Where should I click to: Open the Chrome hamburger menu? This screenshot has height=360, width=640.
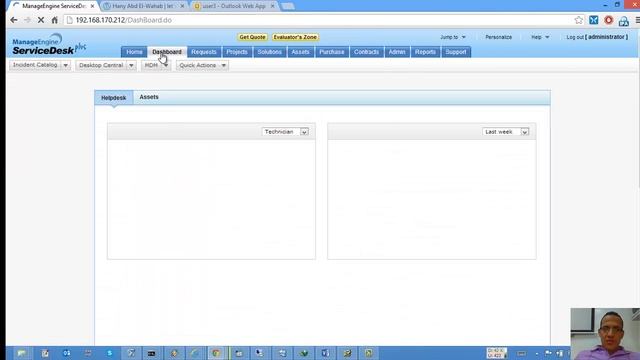(x=637, y=20)
